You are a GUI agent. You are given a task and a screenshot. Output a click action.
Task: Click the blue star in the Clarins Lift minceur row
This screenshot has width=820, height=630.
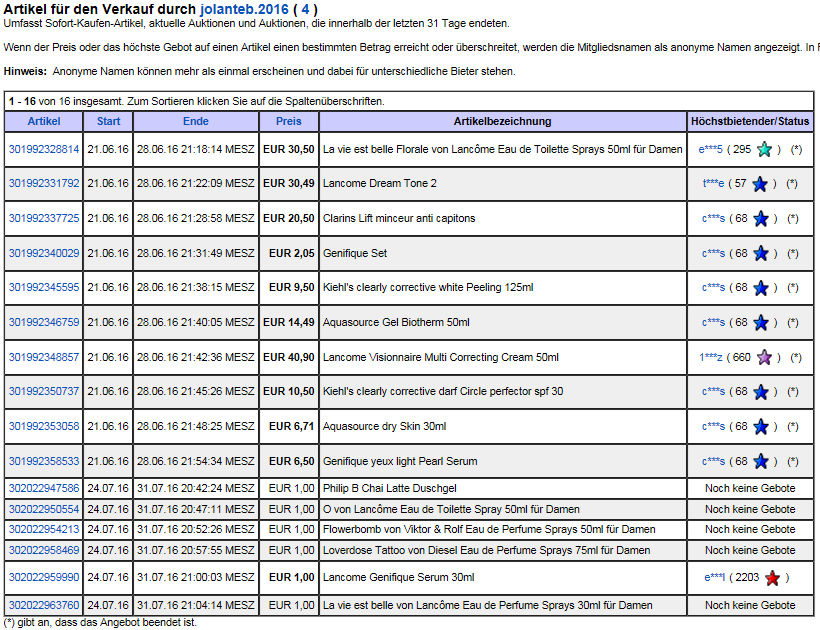[760, 219]
